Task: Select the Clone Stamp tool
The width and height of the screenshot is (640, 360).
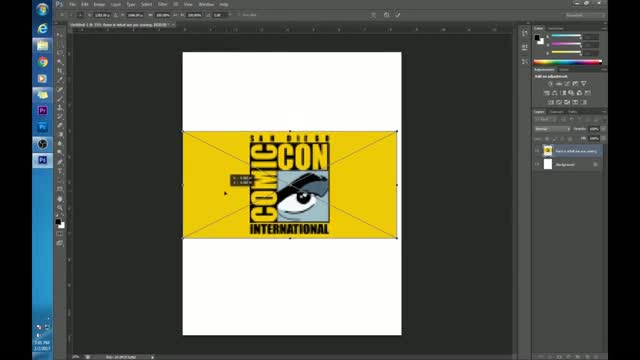Action: (60, 108)
